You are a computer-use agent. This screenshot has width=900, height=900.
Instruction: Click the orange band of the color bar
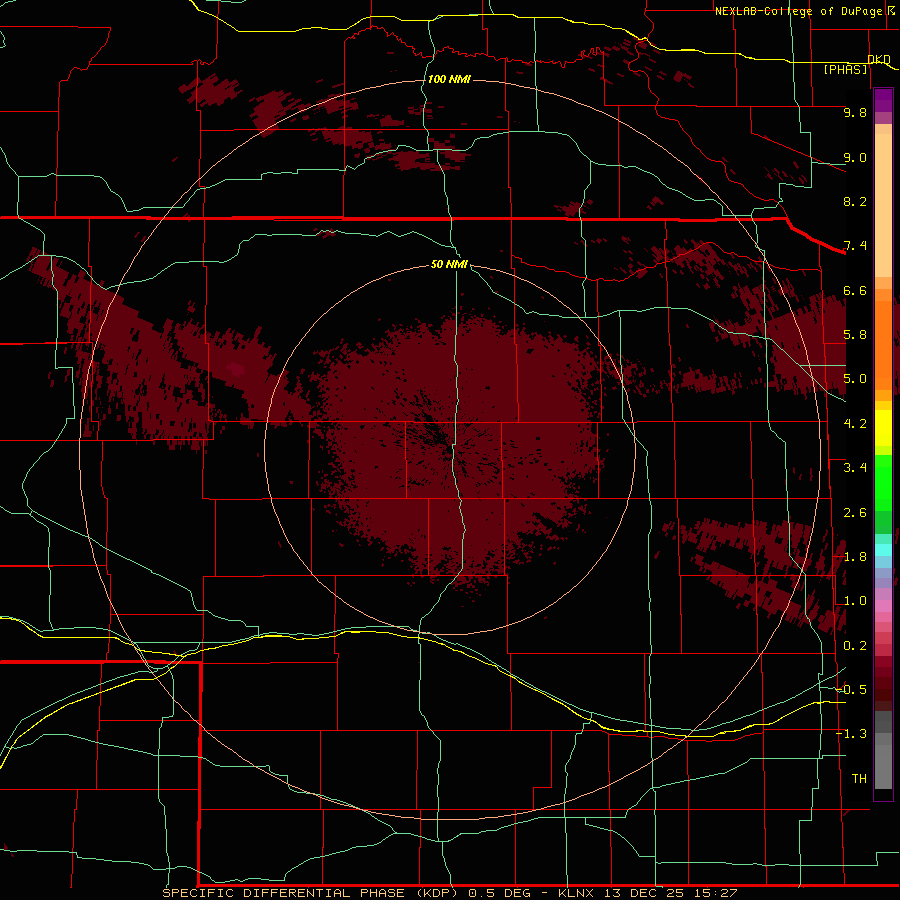[x=883, y=346]
